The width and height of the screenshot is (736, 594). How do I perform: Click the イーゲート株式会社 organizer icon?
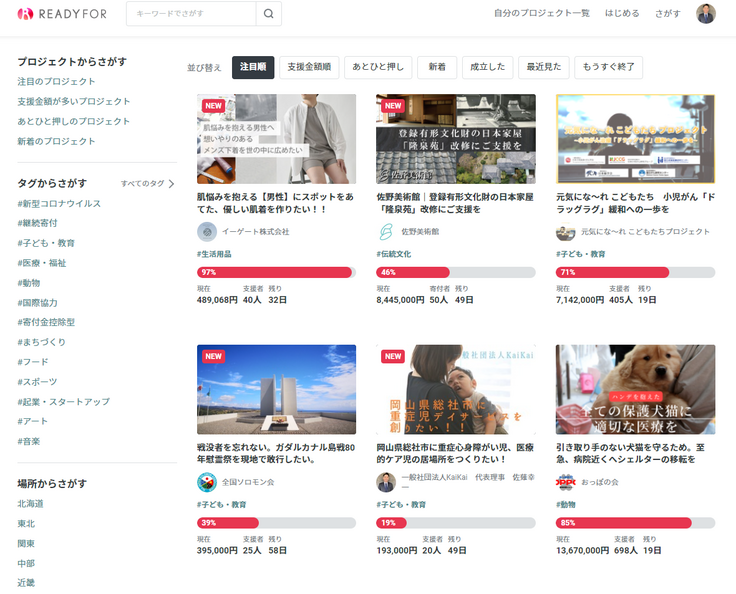point(207,231)
